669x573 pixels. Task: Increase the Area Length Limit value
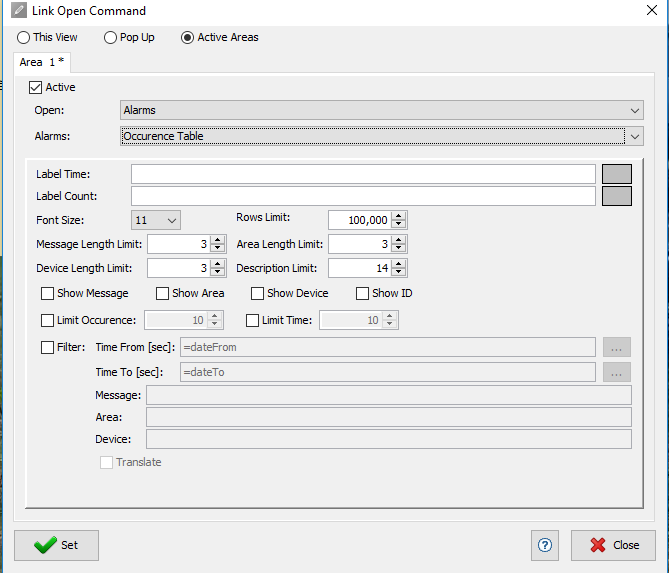tap(398, 240)
